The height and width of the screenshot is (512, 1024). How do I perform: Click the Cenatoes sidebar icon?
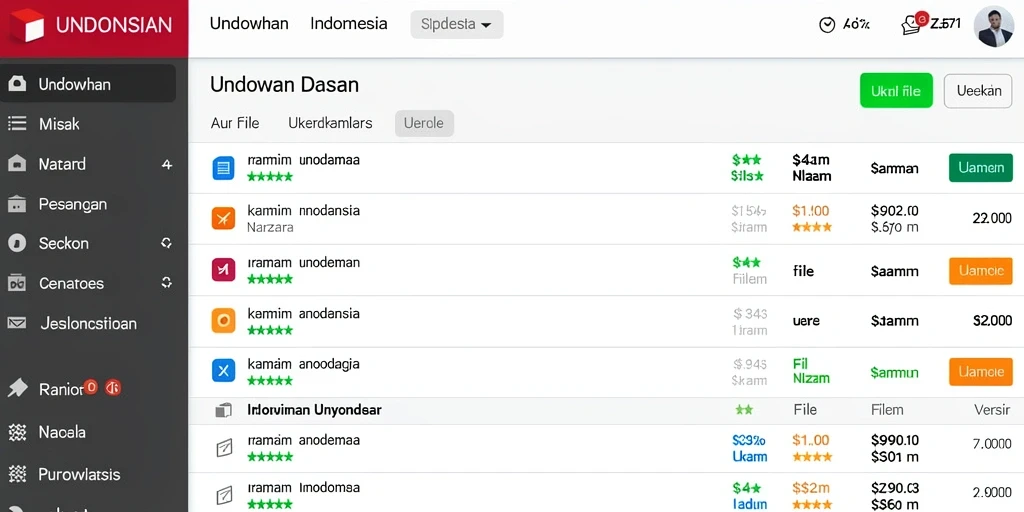[16, 283]
